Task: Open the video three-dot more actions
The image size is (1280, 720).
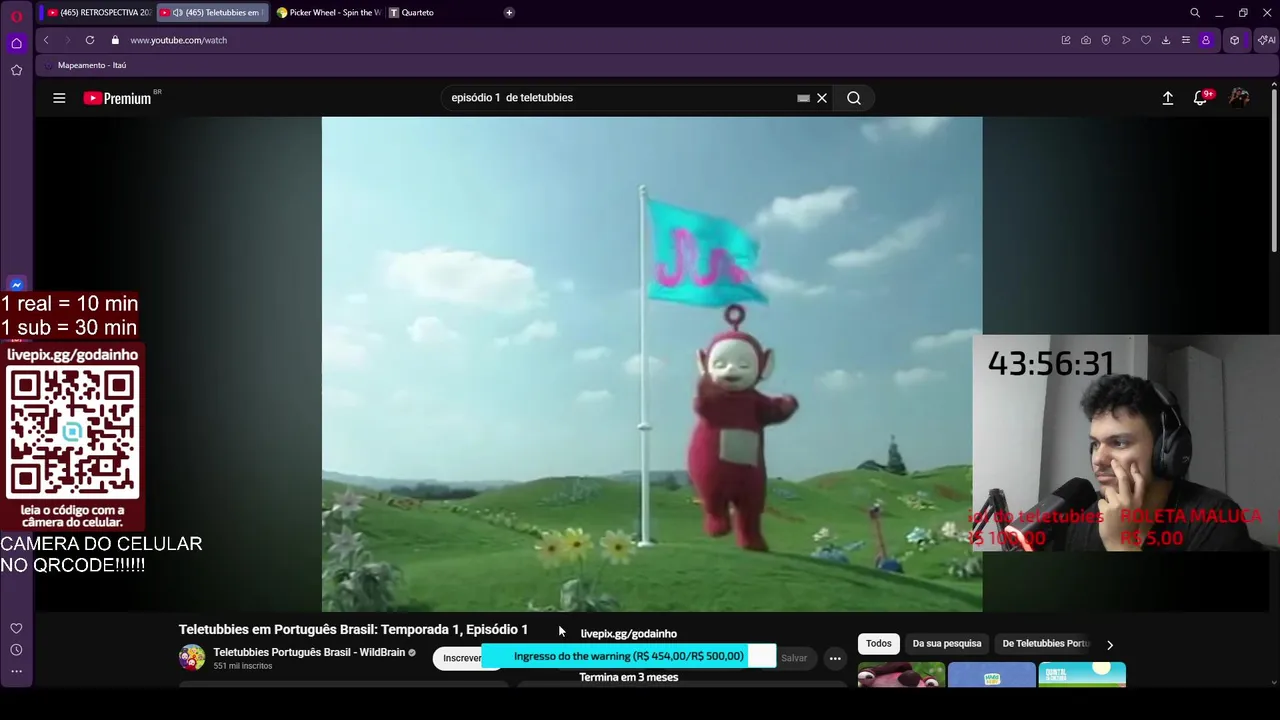Action: (835, 658)
